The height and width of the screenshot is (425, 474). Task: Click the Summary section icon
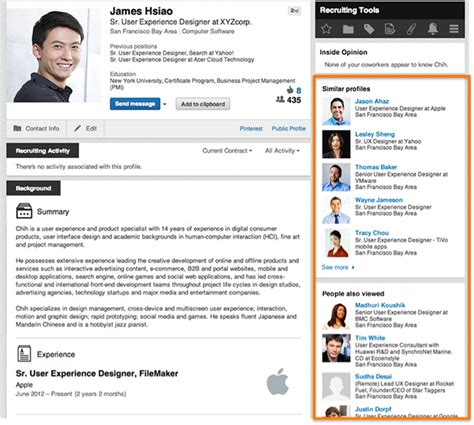point(24,211)
